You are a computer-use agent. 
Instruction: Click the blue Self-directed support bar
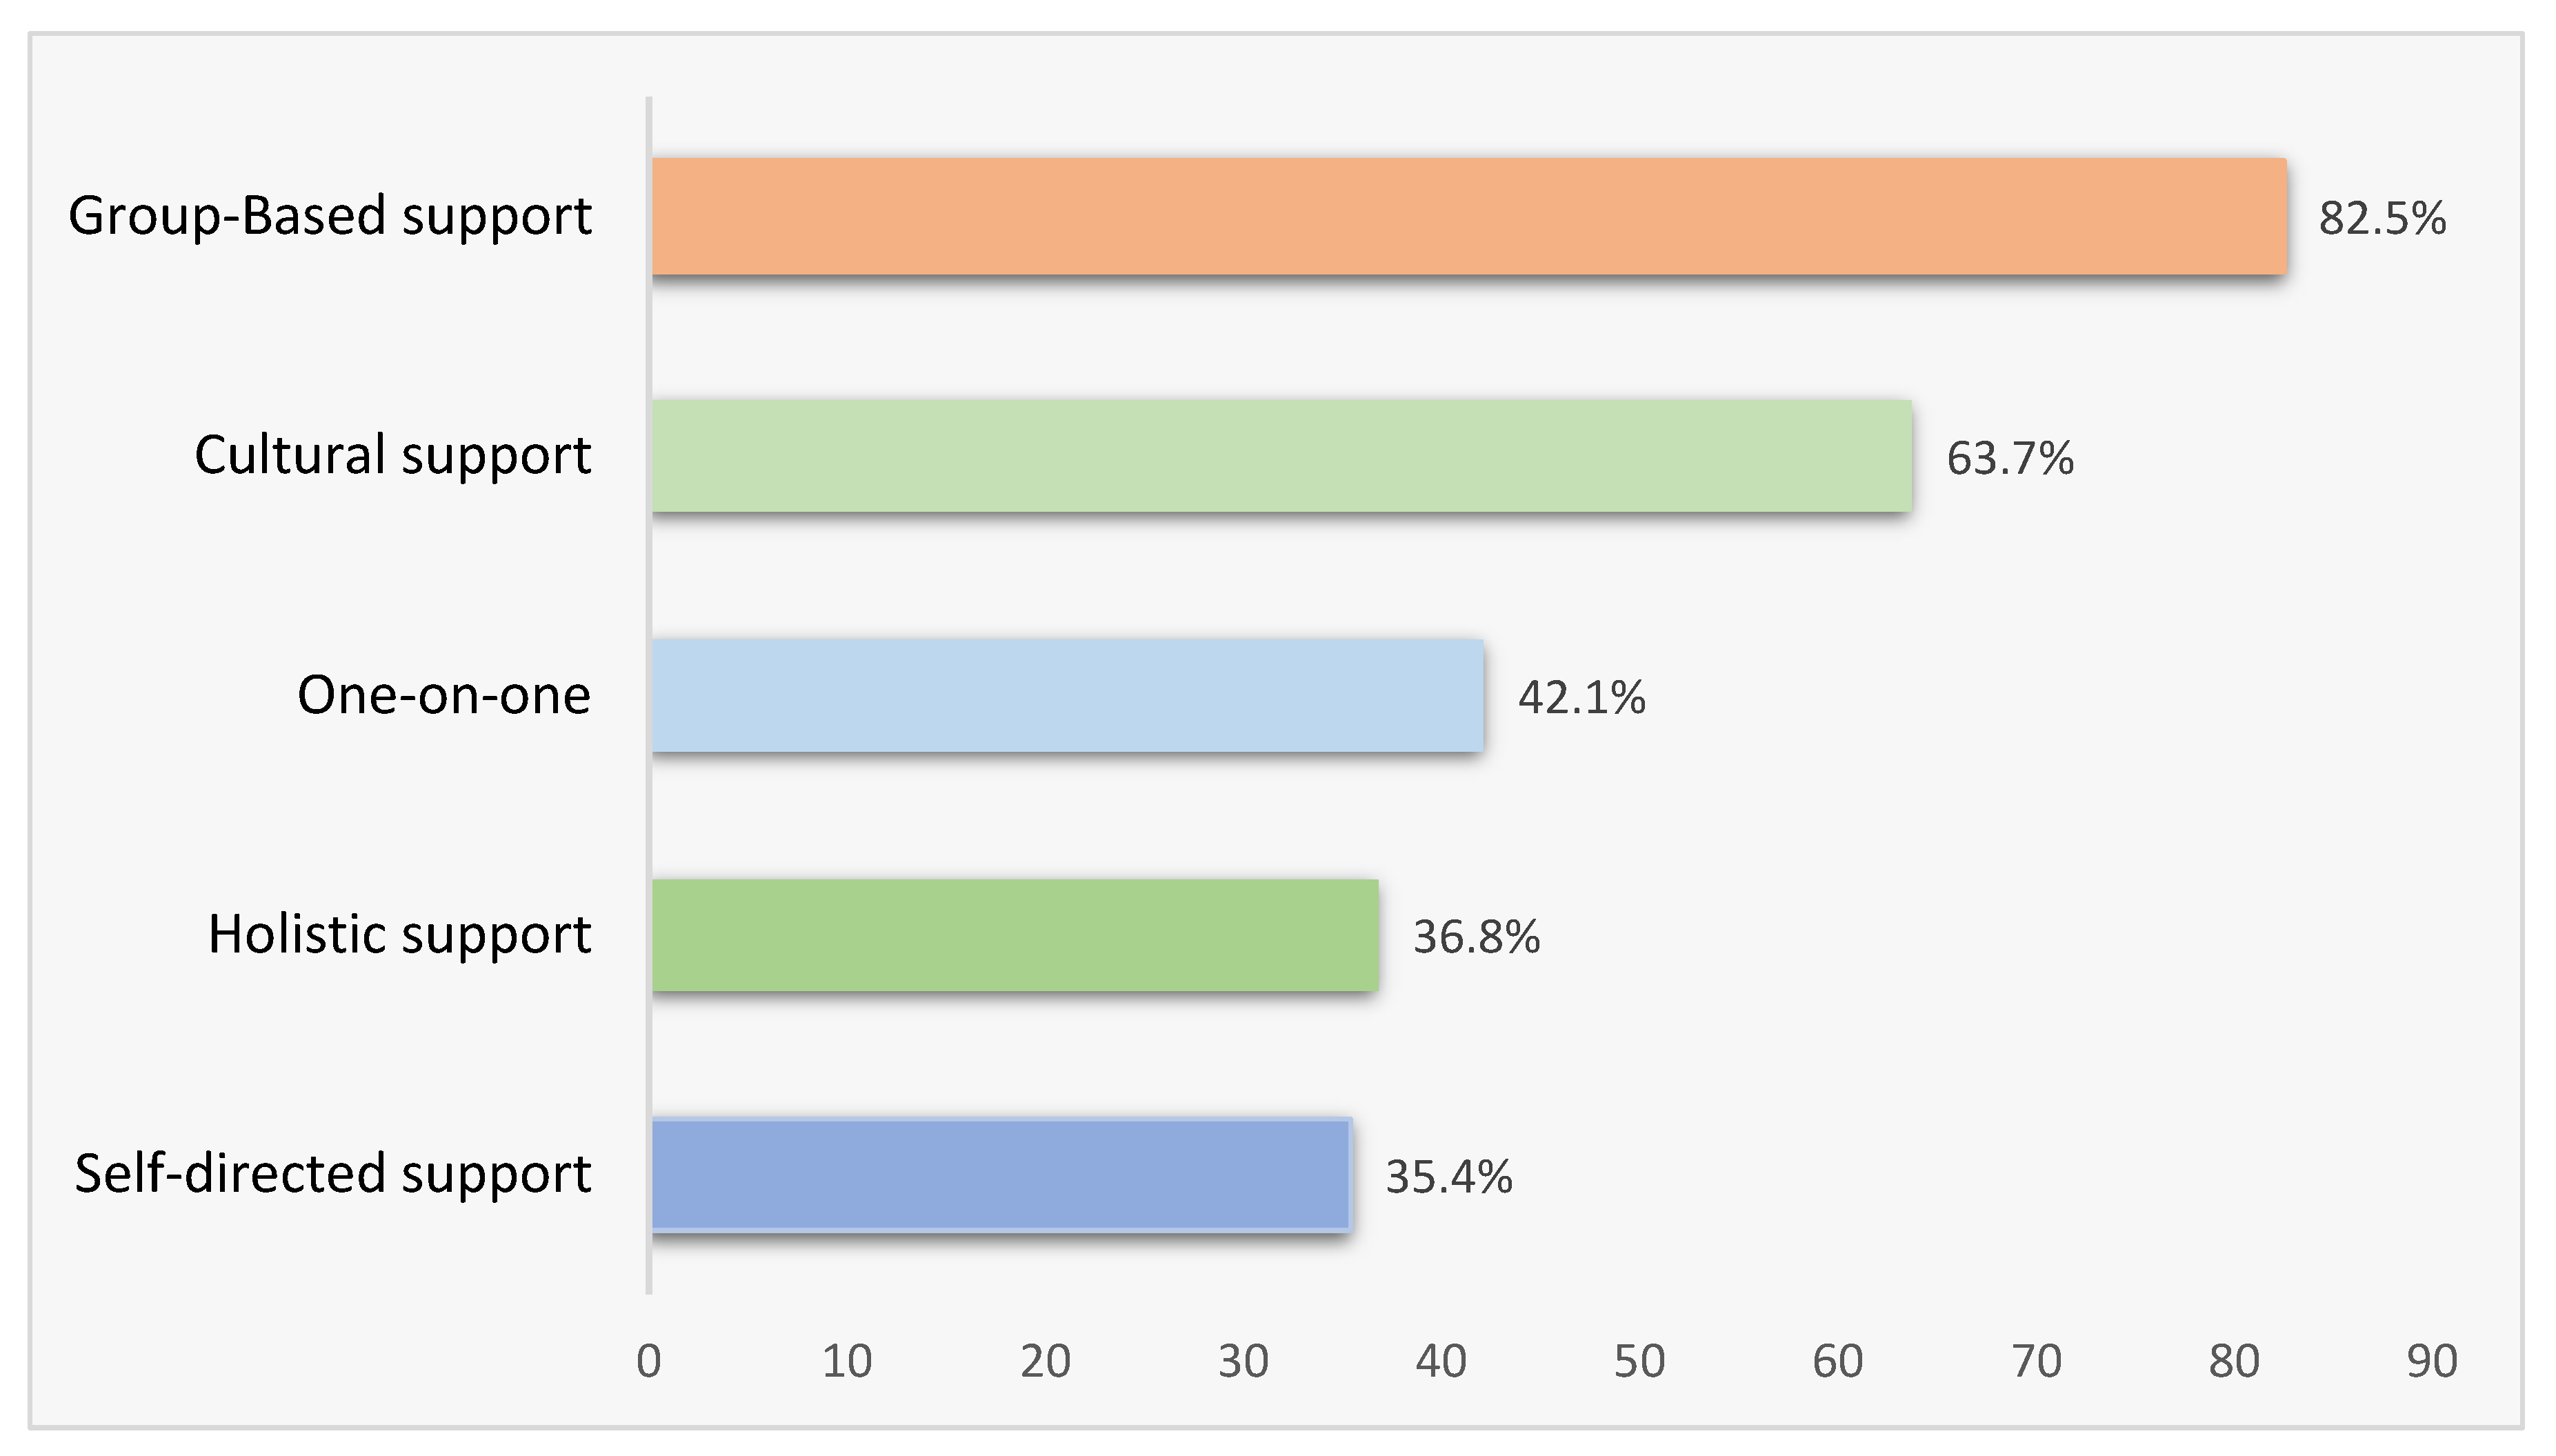pyautogui.click(x=1001, y=1174)
